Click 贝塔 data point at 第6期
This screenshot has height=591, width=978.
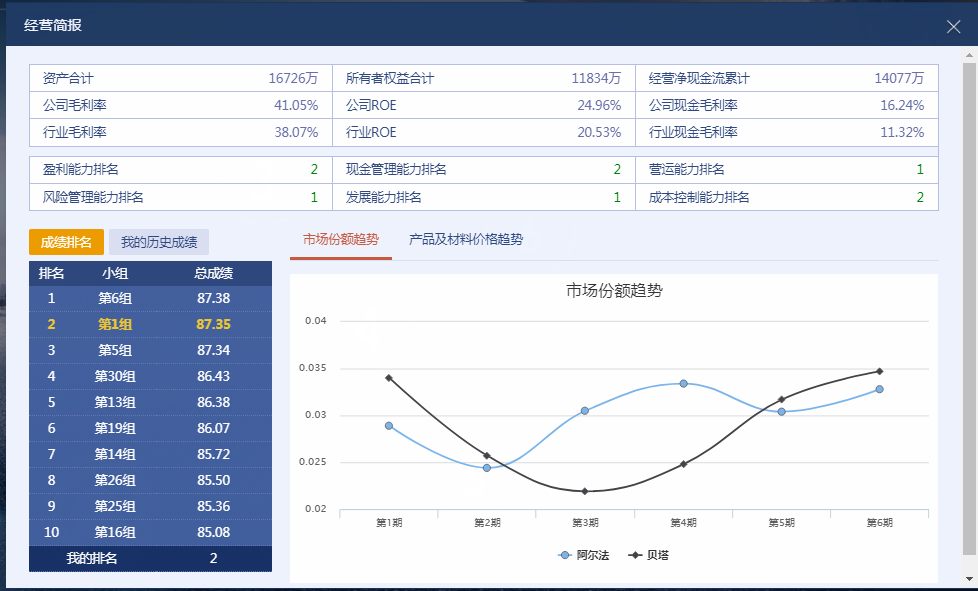[879, 371]
